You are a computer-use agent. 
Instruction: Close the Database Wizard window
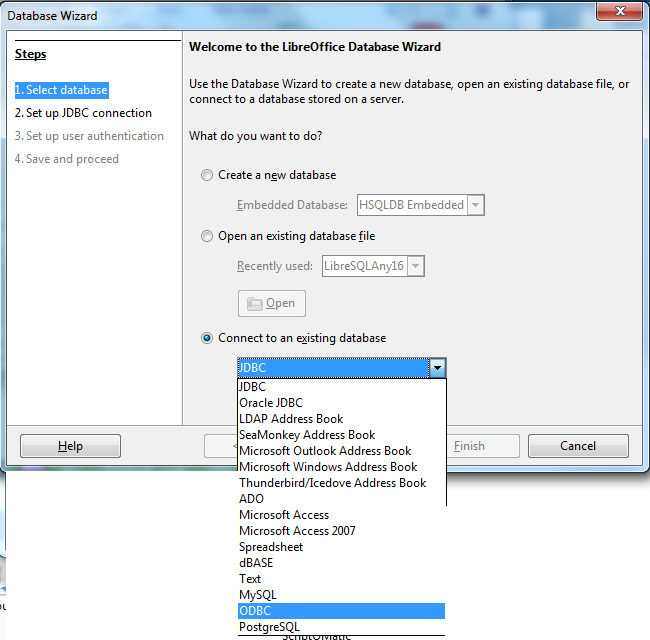point(619,11)
